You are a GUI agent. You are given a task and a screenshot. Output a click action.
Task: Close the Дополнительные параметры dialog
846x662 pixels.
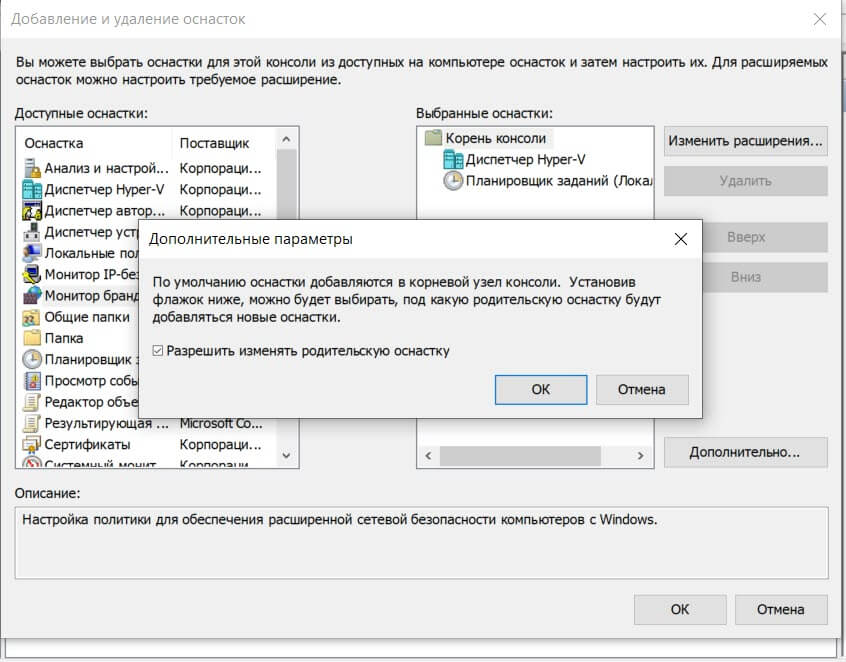[681, 239]
